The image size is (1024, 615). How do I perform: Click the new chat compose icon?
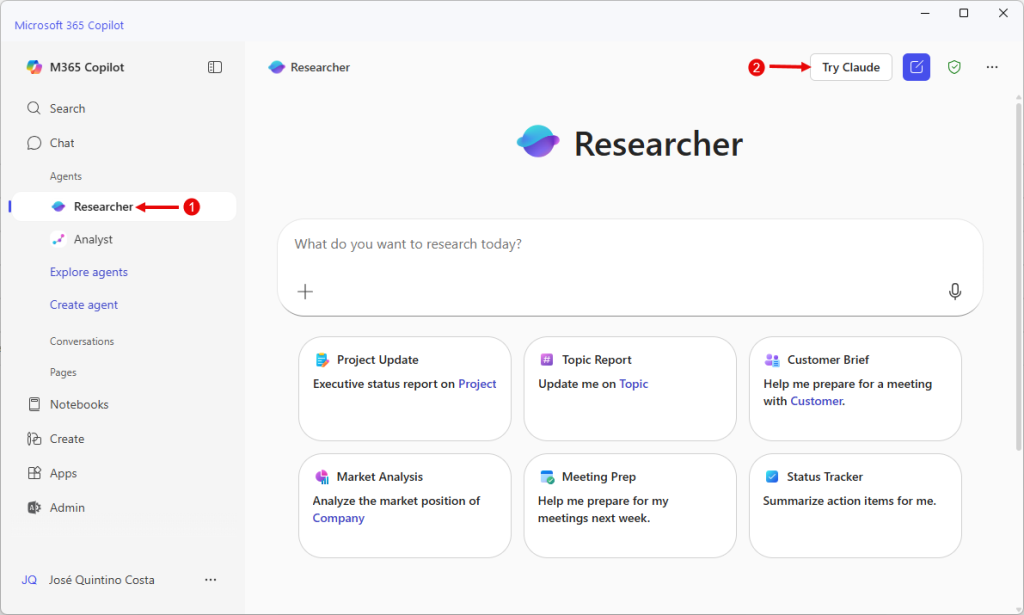(x=916, y=67)
